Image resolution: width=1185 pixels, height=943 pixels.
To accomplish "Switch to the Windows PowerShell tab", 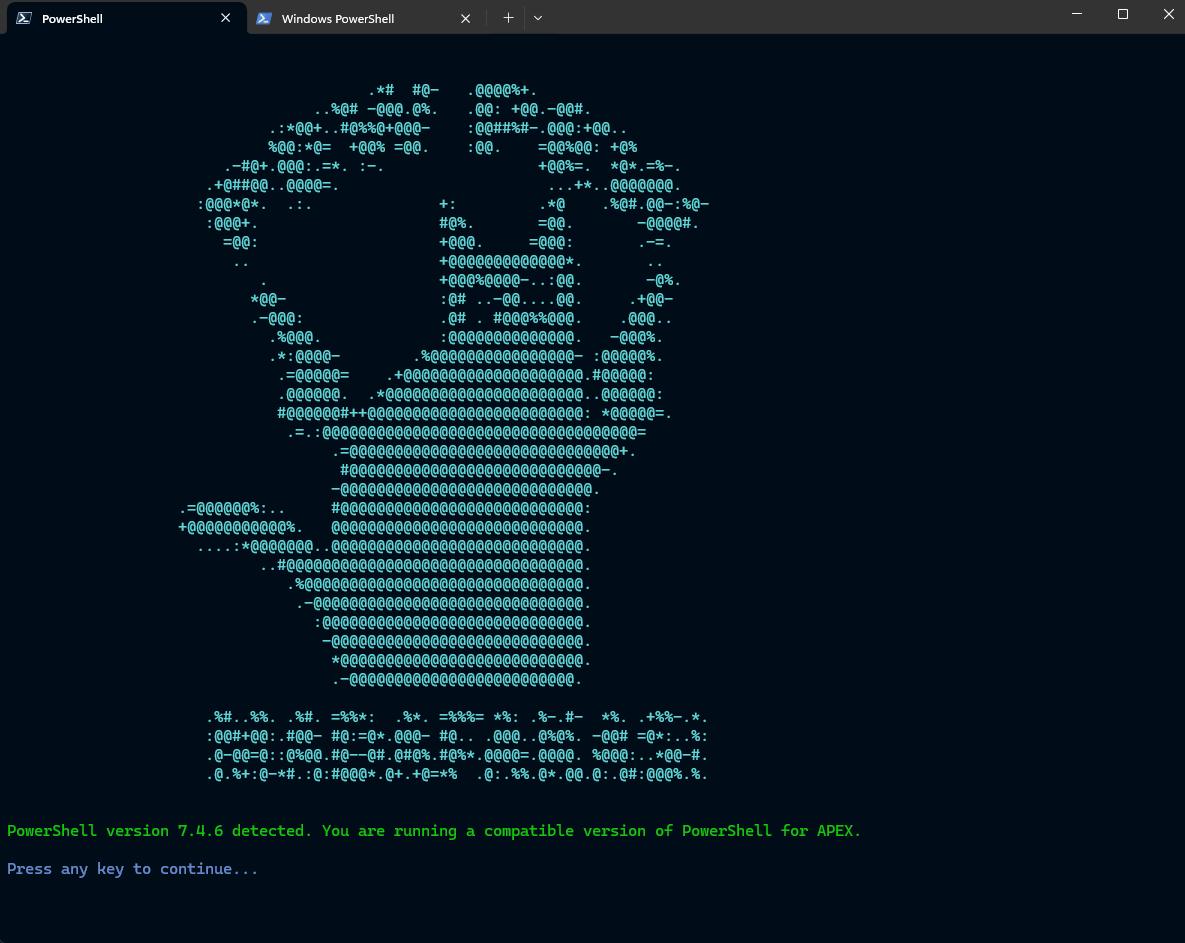I will [366, 18].
